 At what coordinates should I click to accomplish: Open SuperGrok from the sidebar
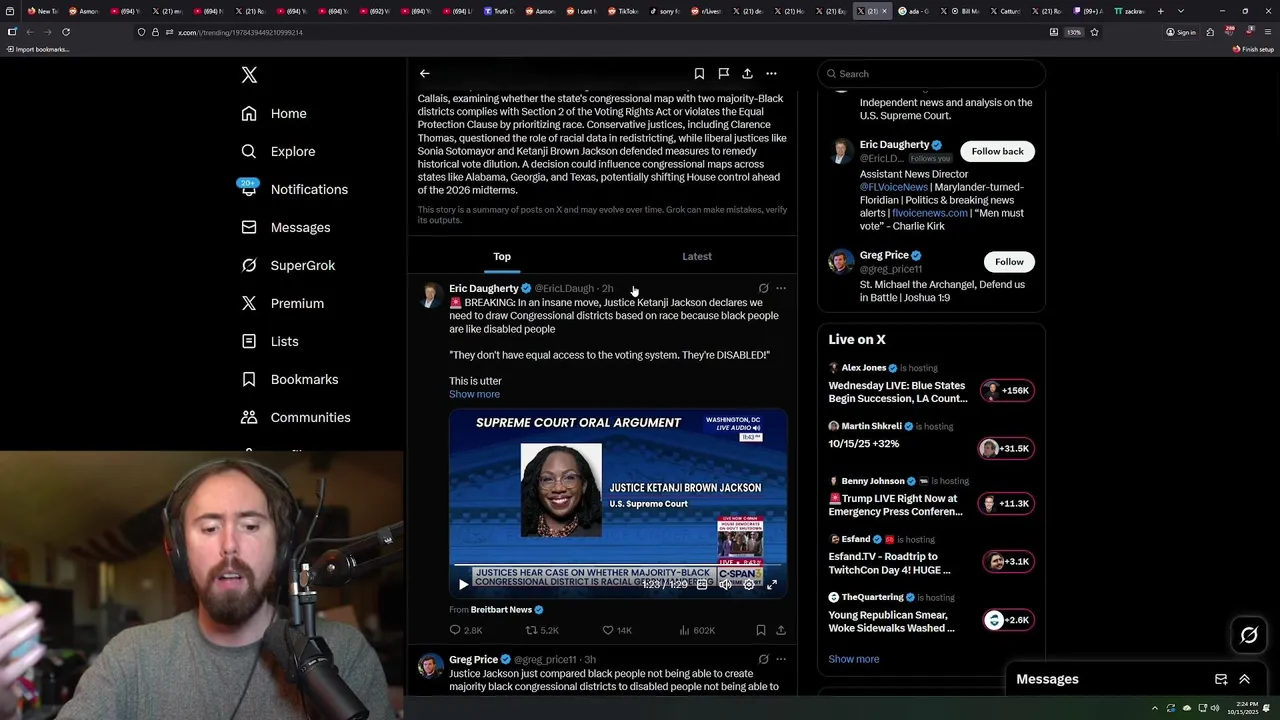pos(288,266)
